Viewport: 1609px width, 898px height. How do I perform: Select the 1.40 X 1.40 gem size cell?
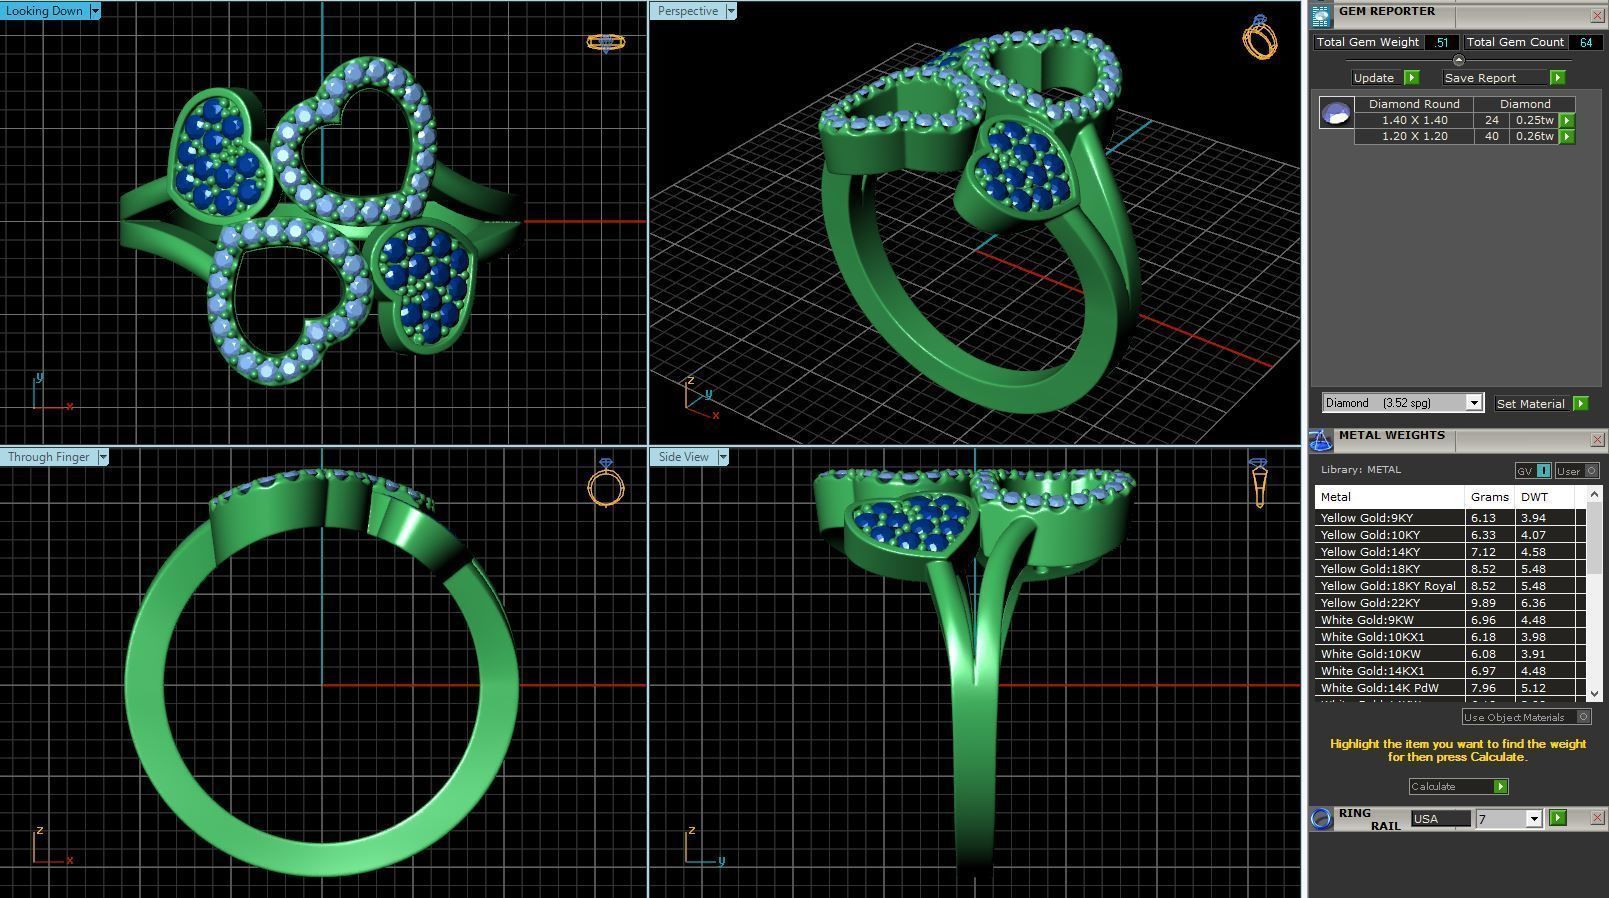[1414, 120]
